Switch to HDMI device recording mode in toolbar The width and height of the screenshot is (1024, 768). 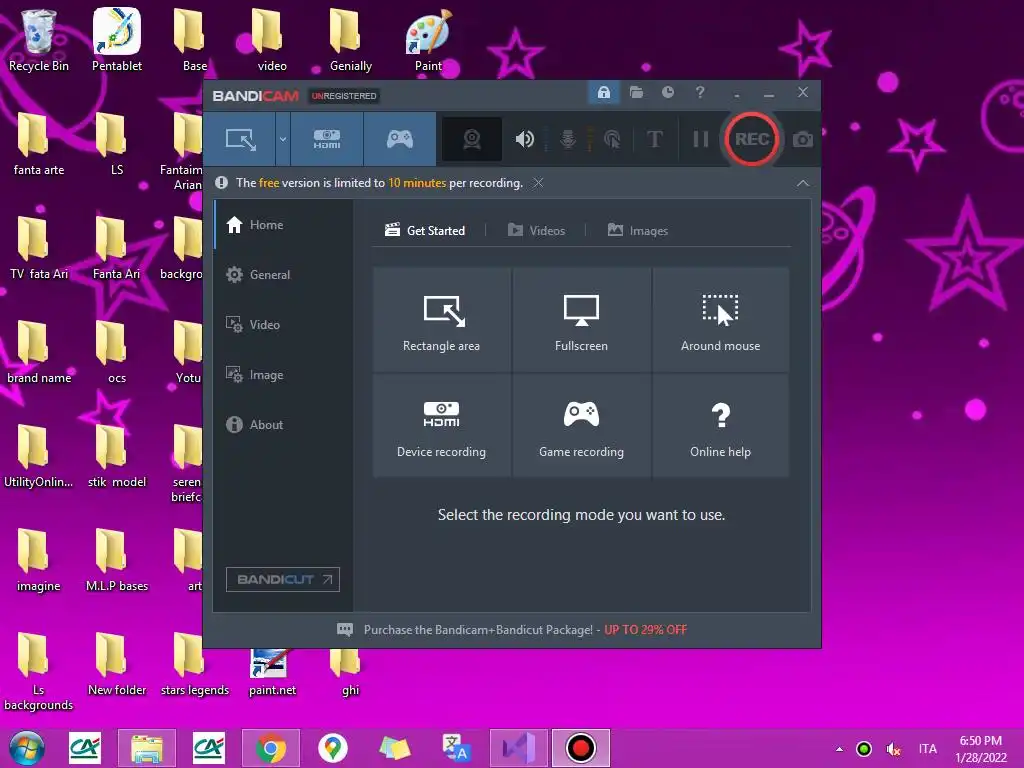pos(327,139)
